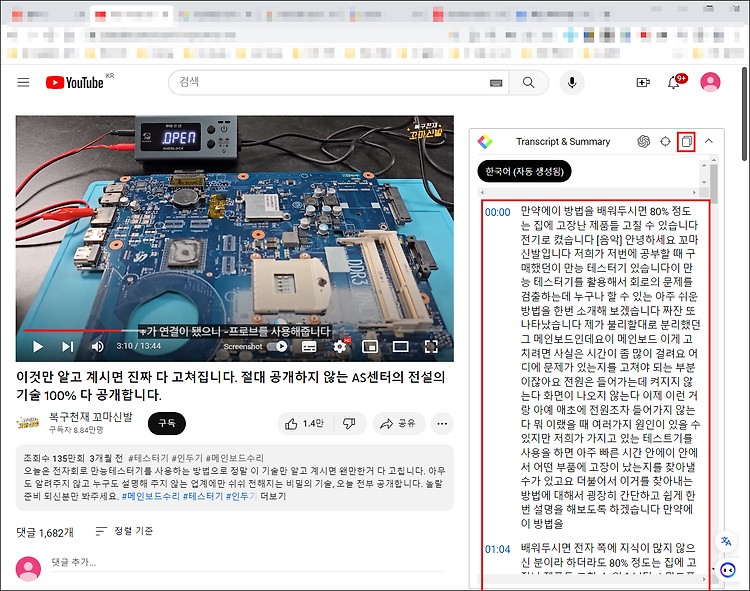The height and width of the screenshot is (591, 750).
Task: Click the Glasp logo in transcript panel
Action: pos(485,142)
